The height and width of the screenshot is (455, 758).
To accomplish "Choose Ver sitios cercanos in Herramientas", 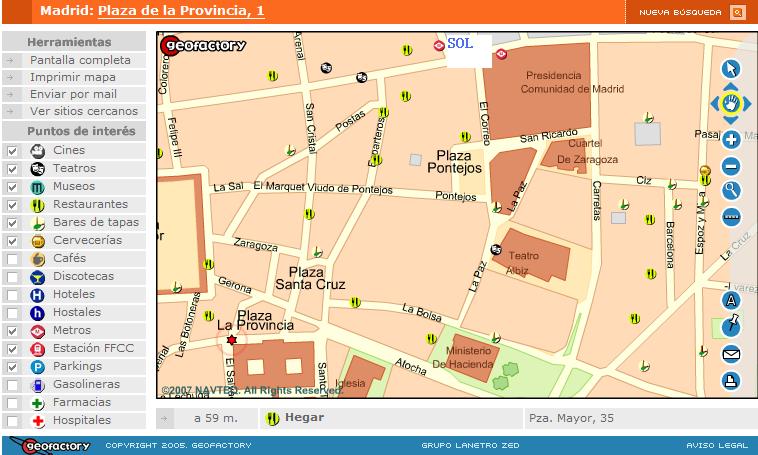I will (x=84, y=111).
